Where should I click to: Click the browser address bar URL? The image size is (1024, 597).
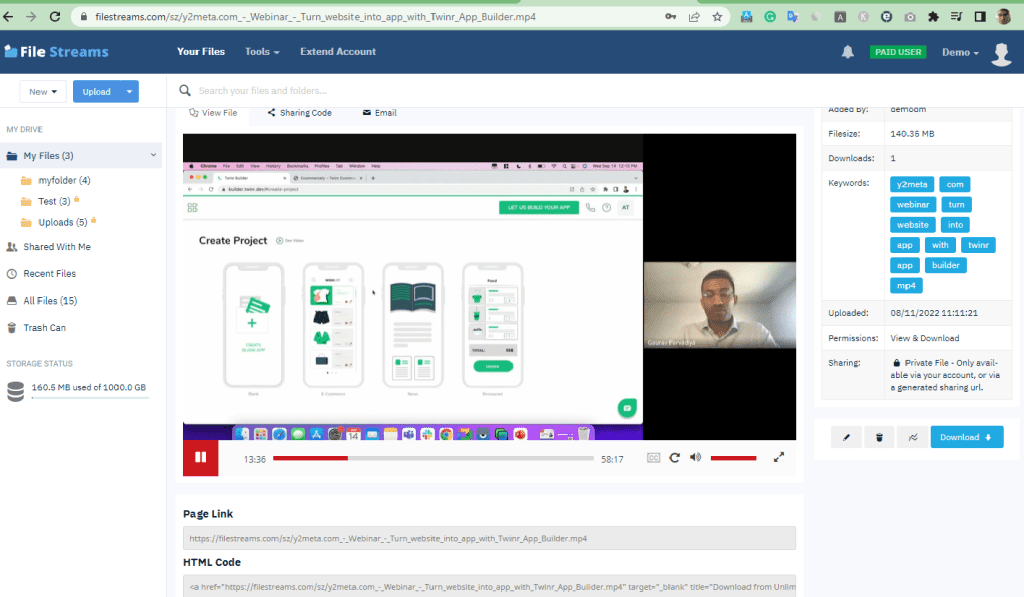[315, 17]
